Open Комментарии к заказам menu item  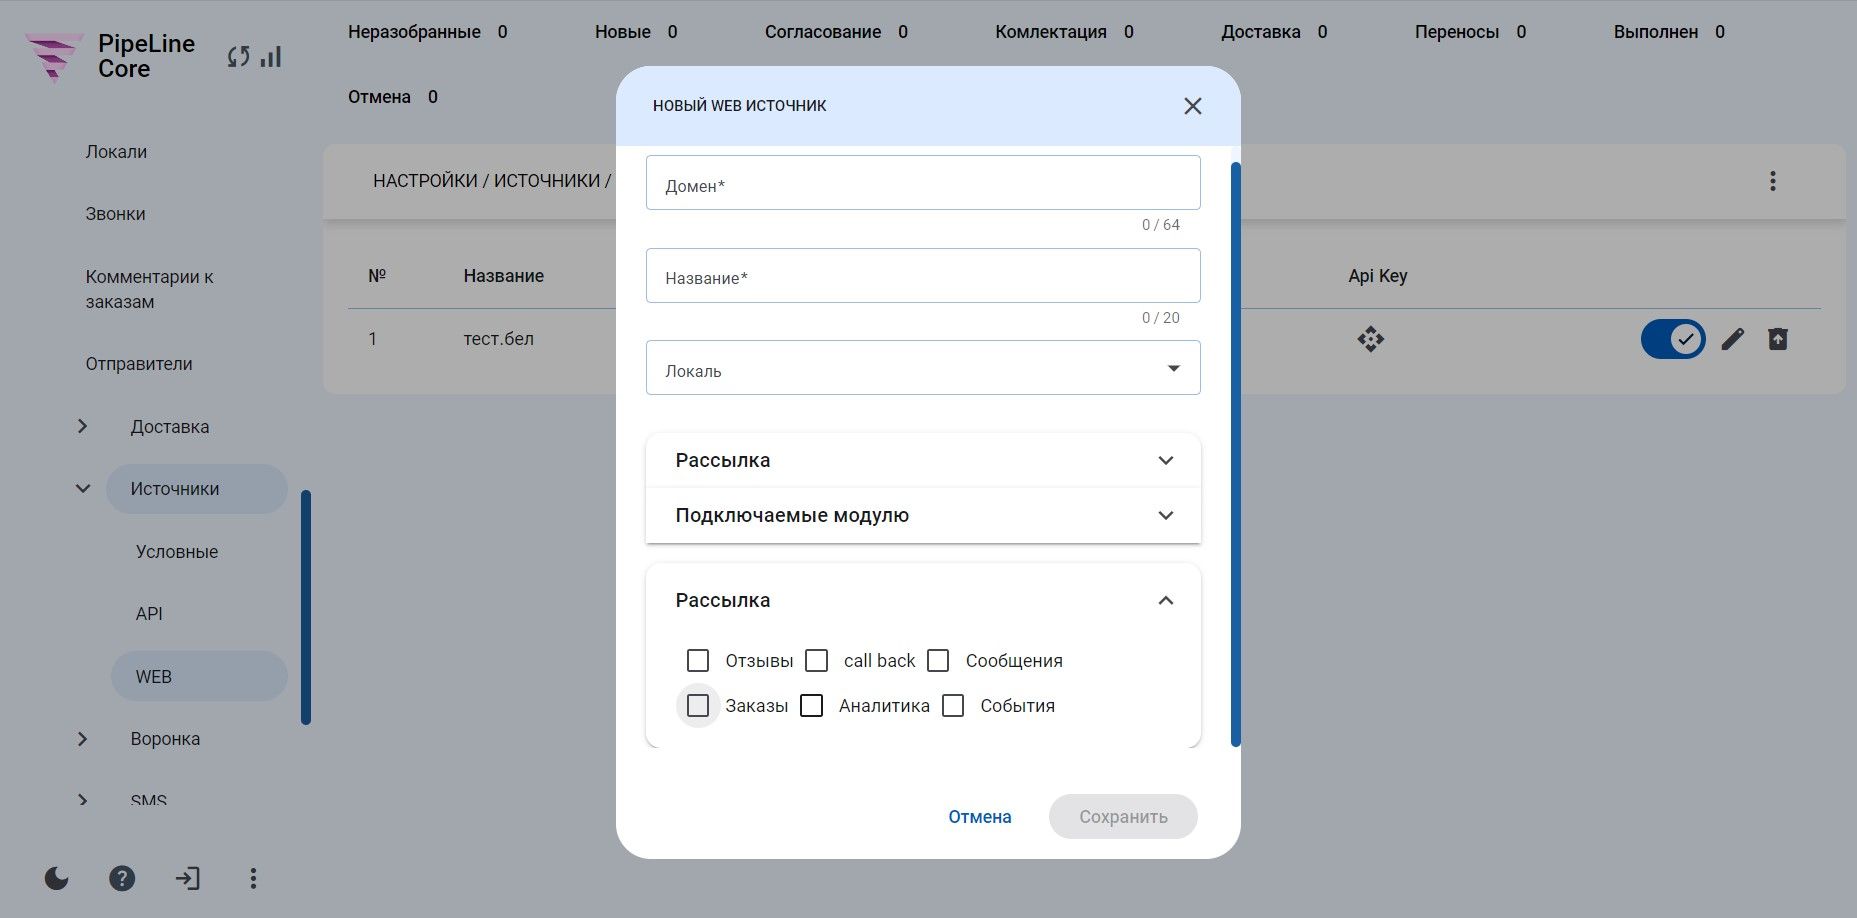[x=149, y=289]
